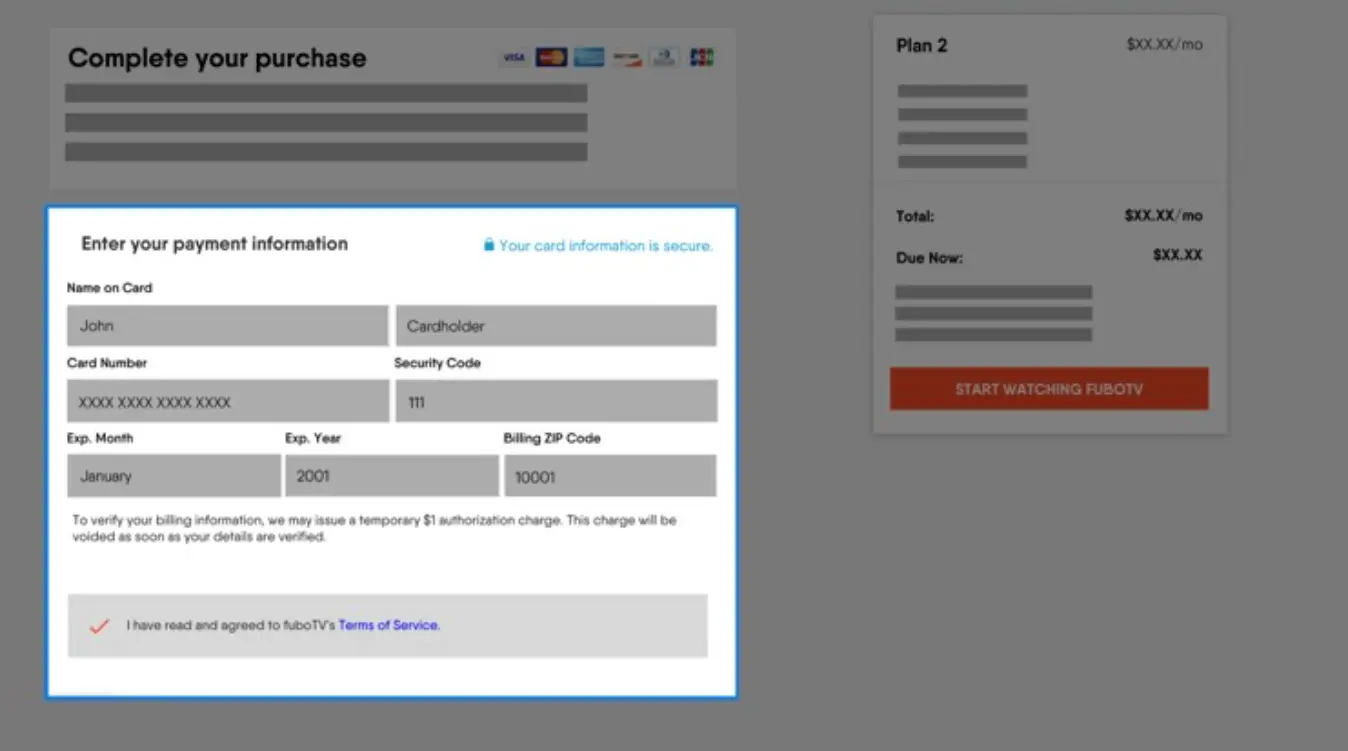Click the Discover card logo
Screen dimensions: 1348x751
click(x=627, y=58)
